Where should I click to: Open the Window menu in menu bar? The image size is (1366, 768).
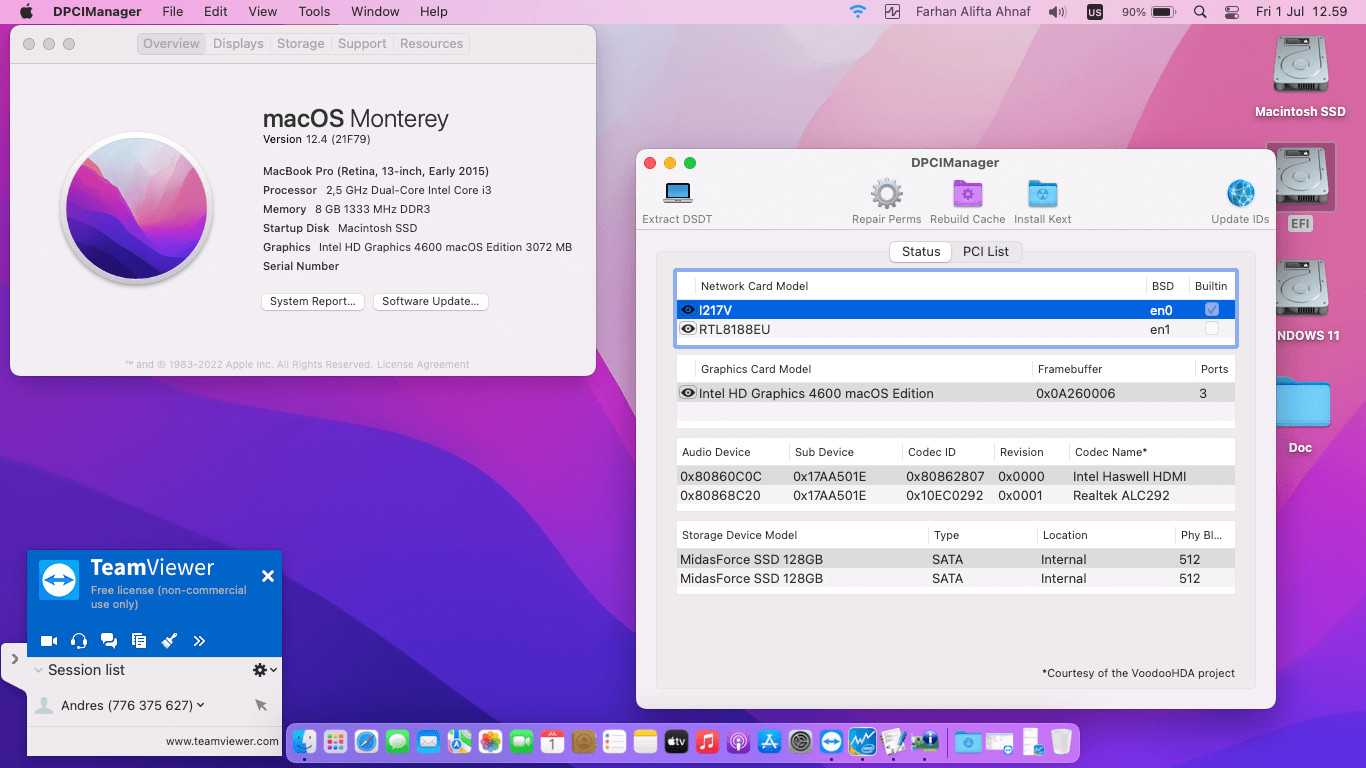pyautogui.click(x=375, y=12)
